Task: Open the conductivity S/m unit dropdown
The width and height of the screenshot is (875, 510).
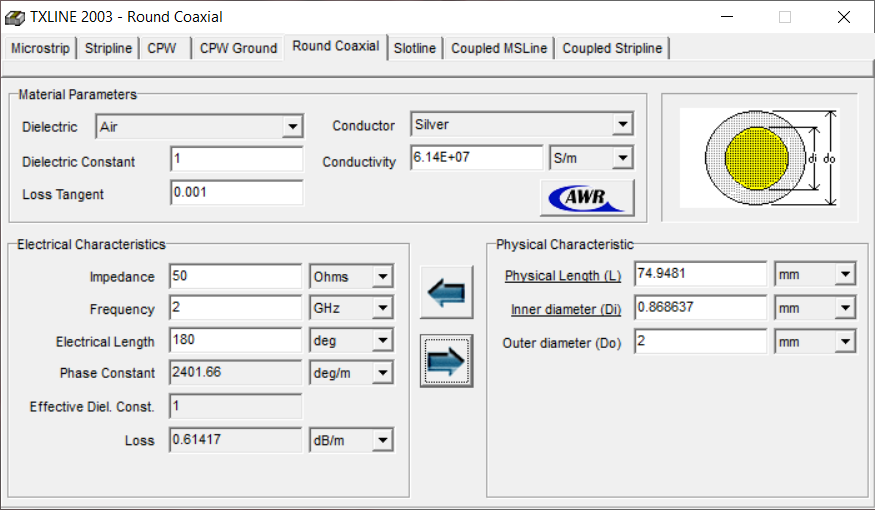Action: click(623, 158)
